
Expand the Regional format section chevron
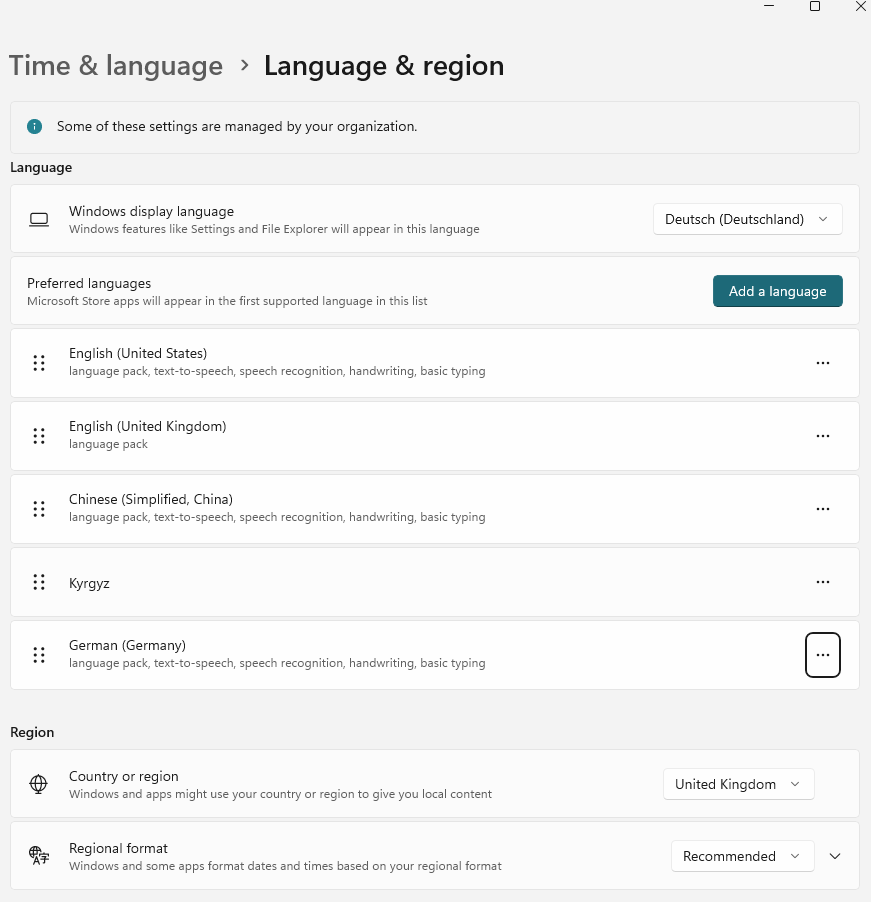click(835, 856)
